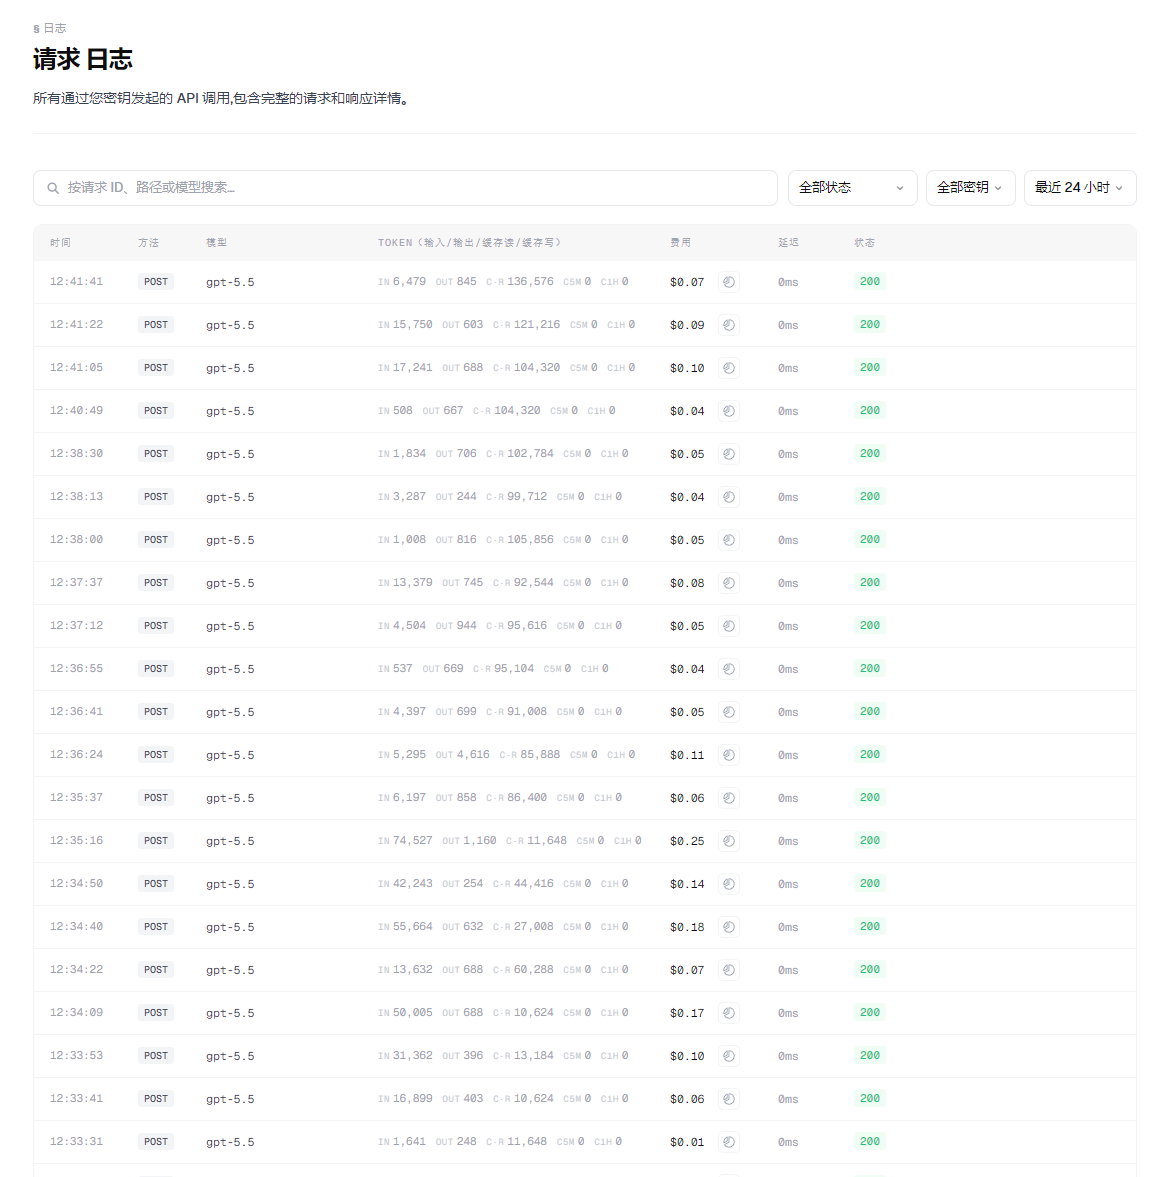
Task: Click the 方法 column header
Action: click(149, 242)
